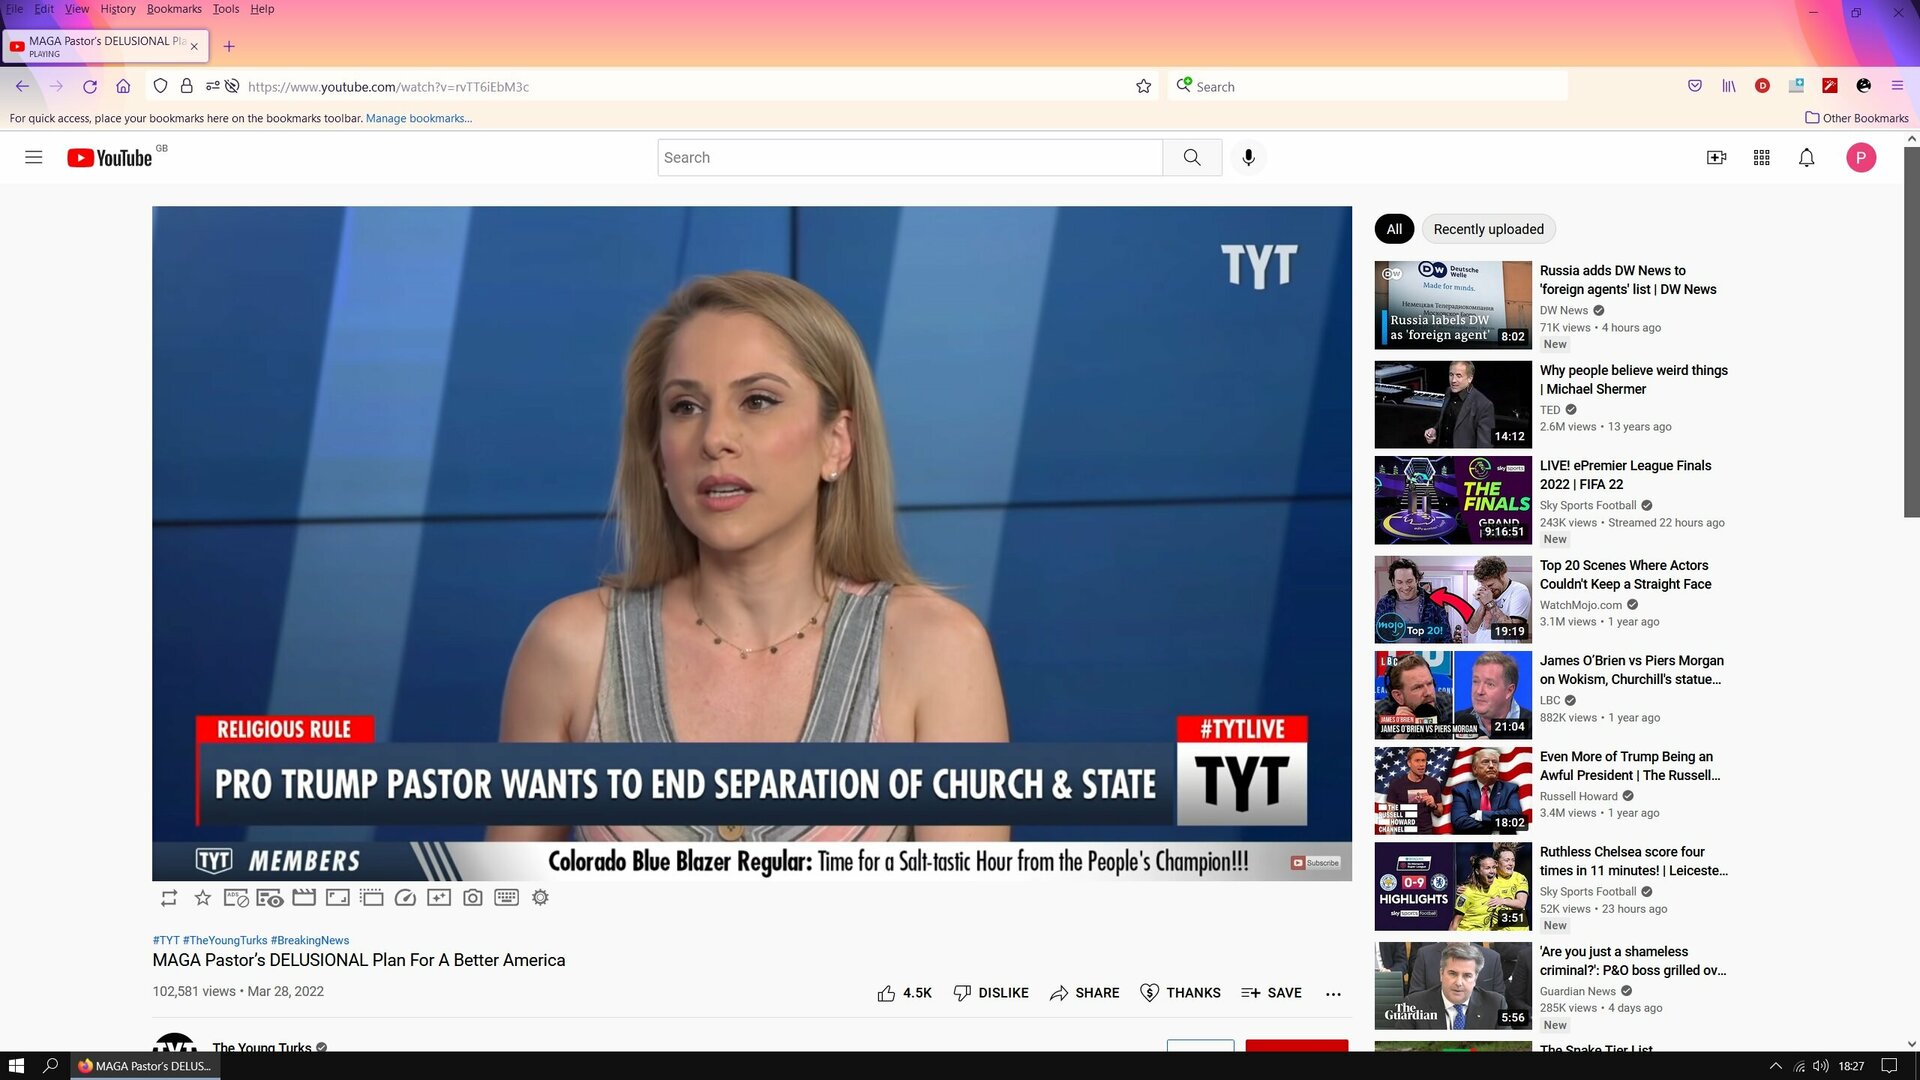
Task: Open the Other Bookmarks folder
Action: (1857, 118)
